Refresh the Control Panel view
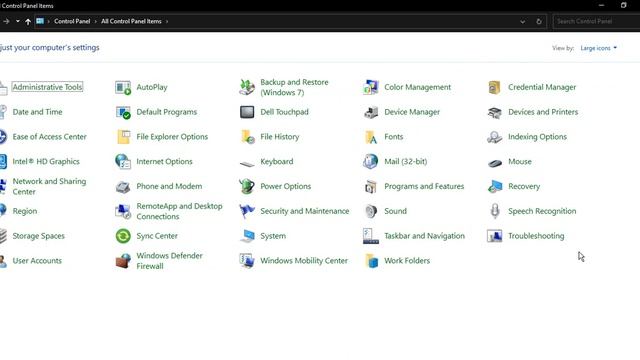The height and width of the screenshot is (360, 640). point(539,22)
